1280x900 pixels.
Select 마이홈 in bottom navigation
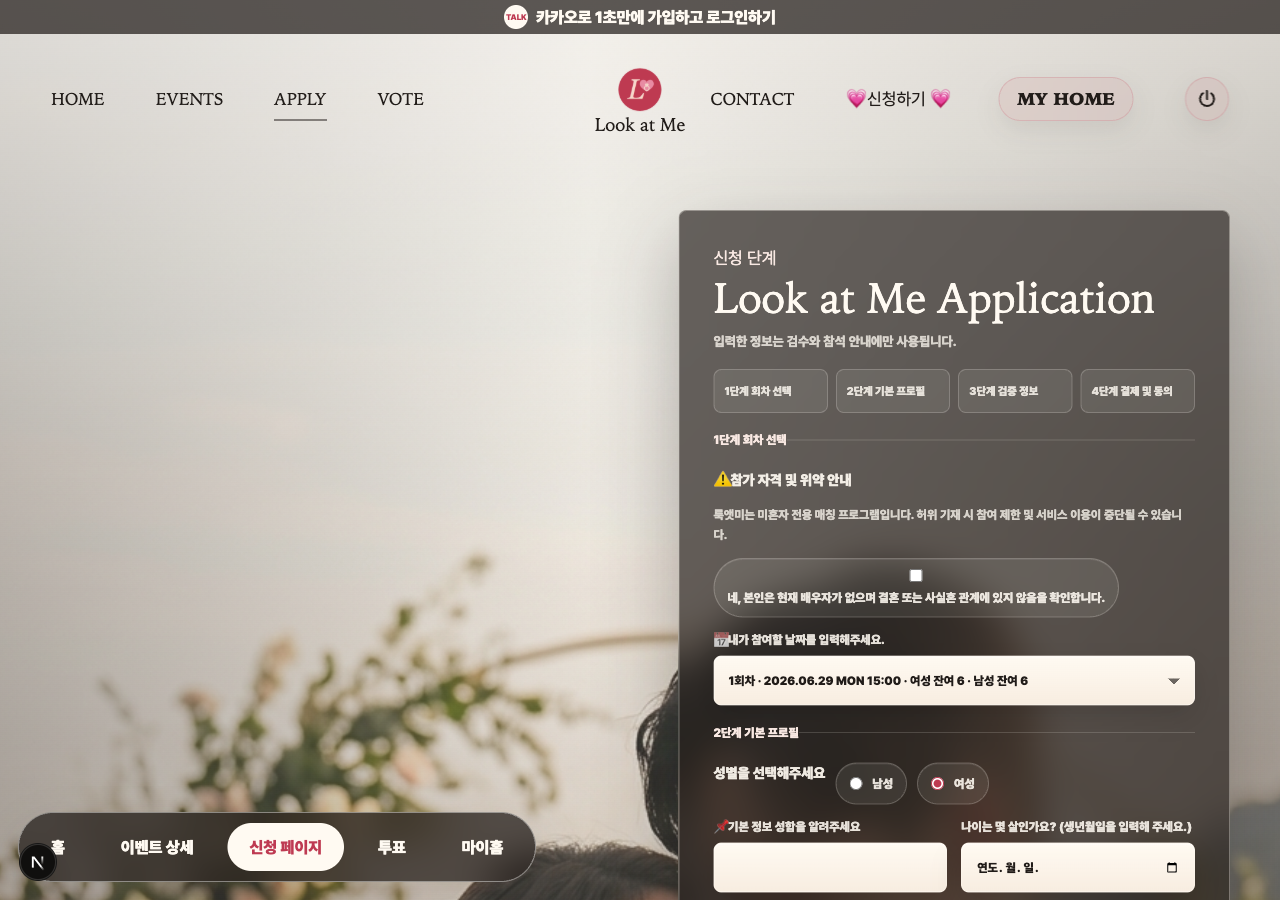pyautogui.click(x=482, y=847)
